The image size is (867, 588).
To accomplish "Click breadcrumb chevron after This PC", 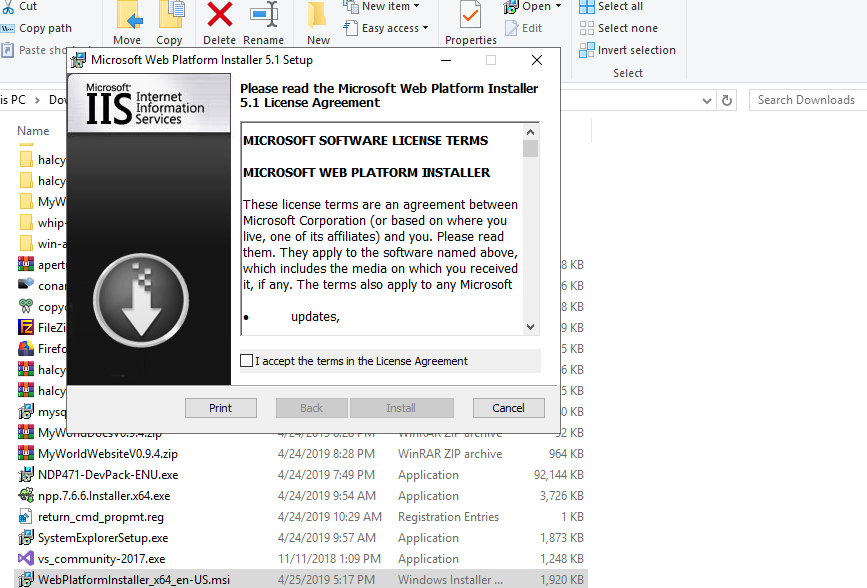I will tap(37, 100).
